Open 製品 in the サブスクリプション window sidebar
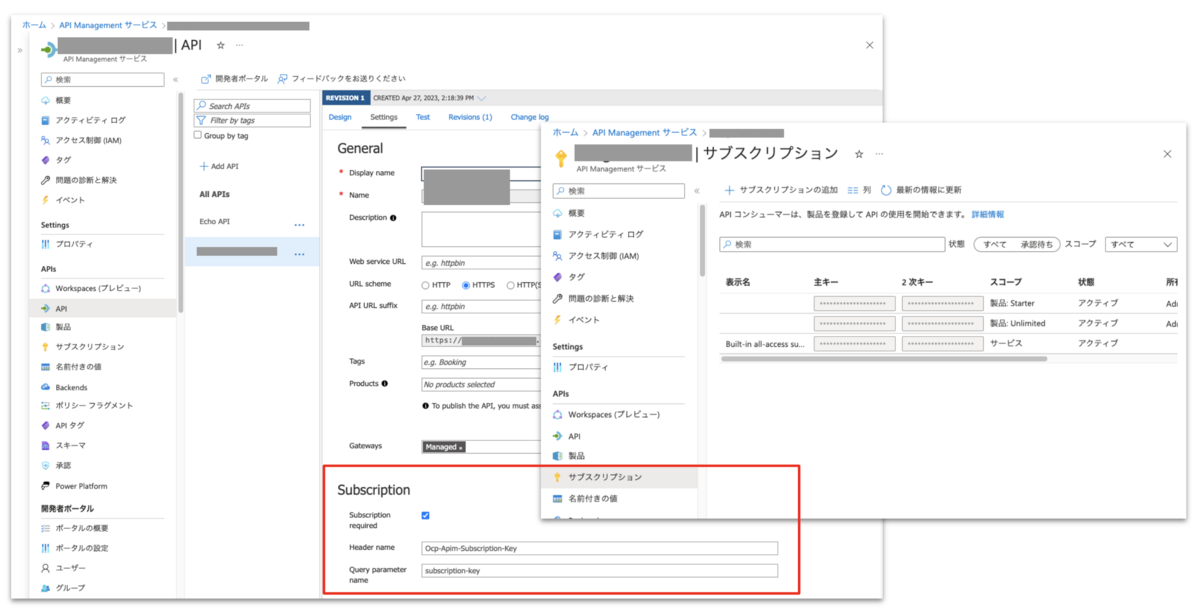Image resolution: width=1200 pixels, height=615 pixels. [576, 456]
